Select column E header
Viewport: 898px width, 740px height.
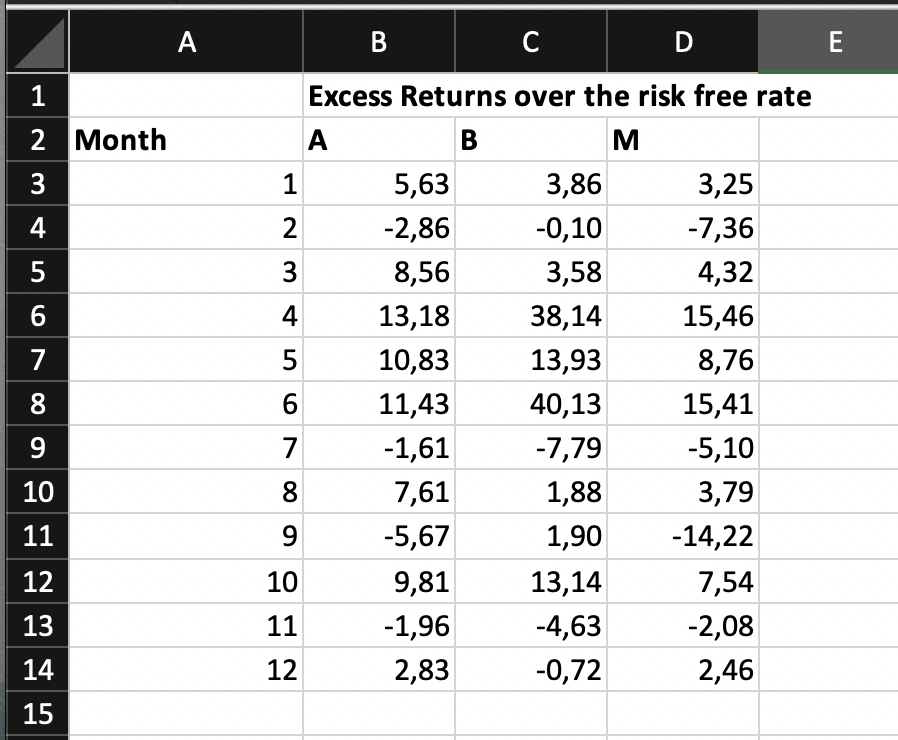834,42
